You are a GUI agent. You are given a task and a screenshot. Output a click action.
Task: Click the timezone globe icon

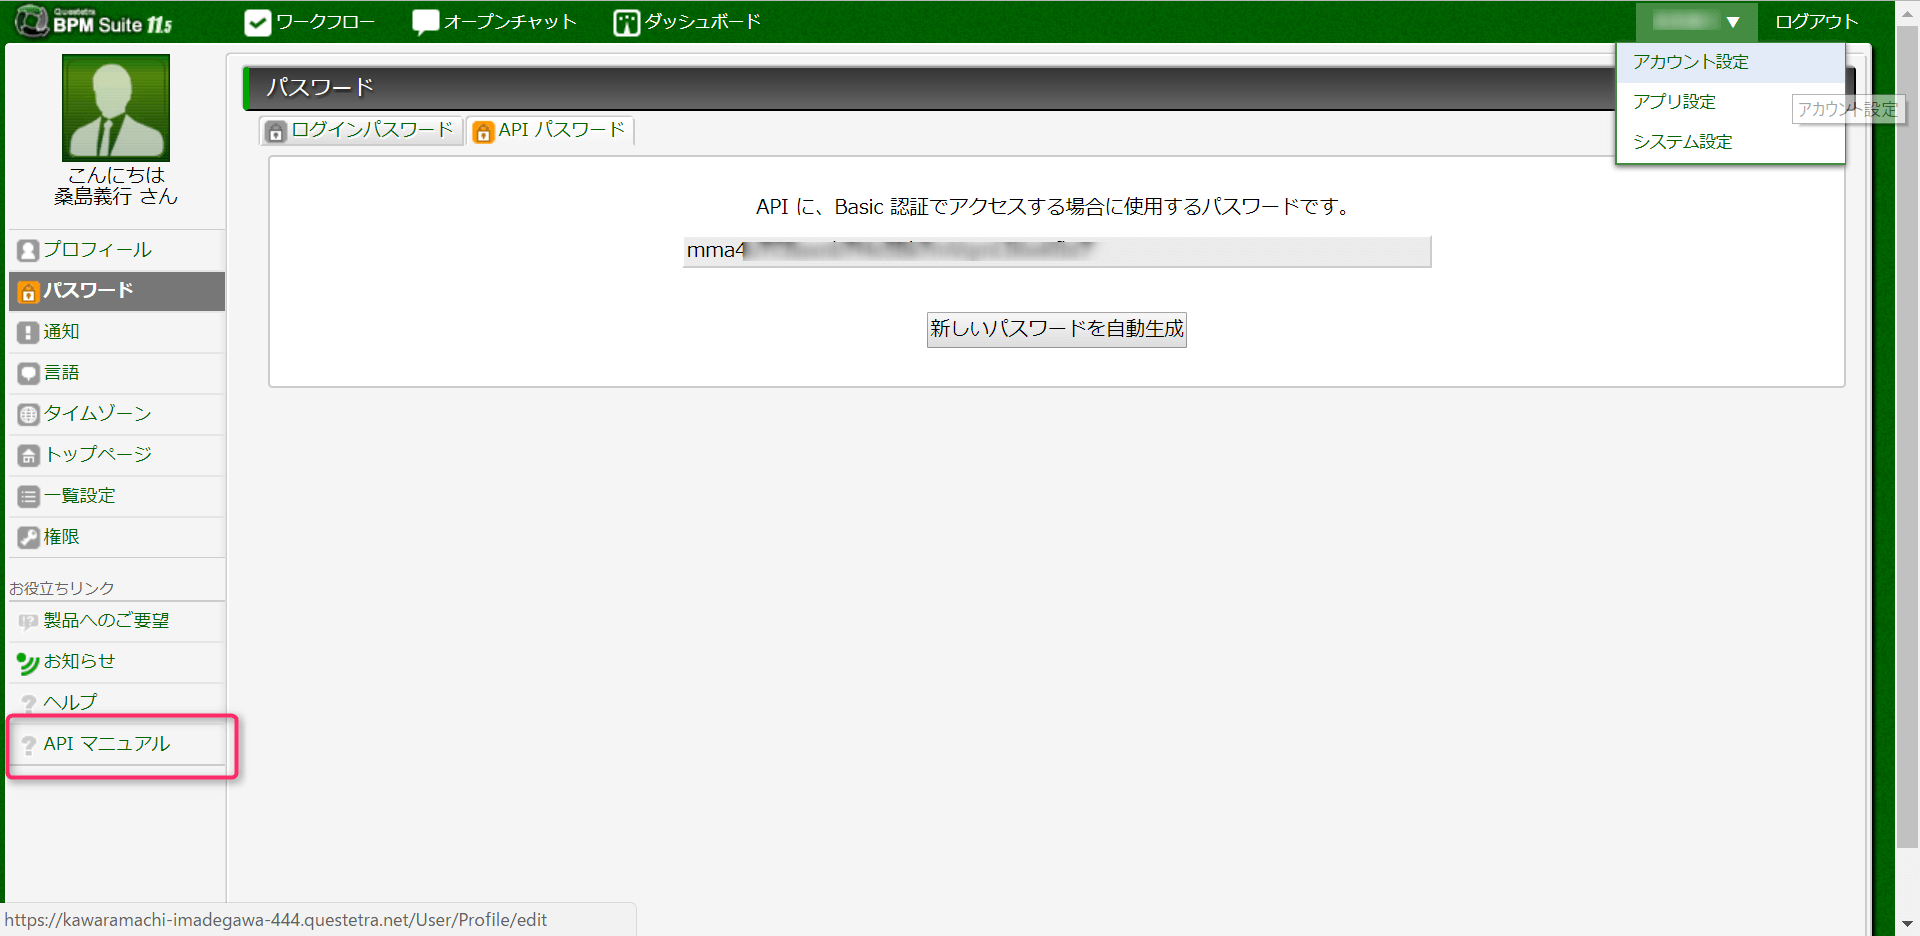[28, 414]
